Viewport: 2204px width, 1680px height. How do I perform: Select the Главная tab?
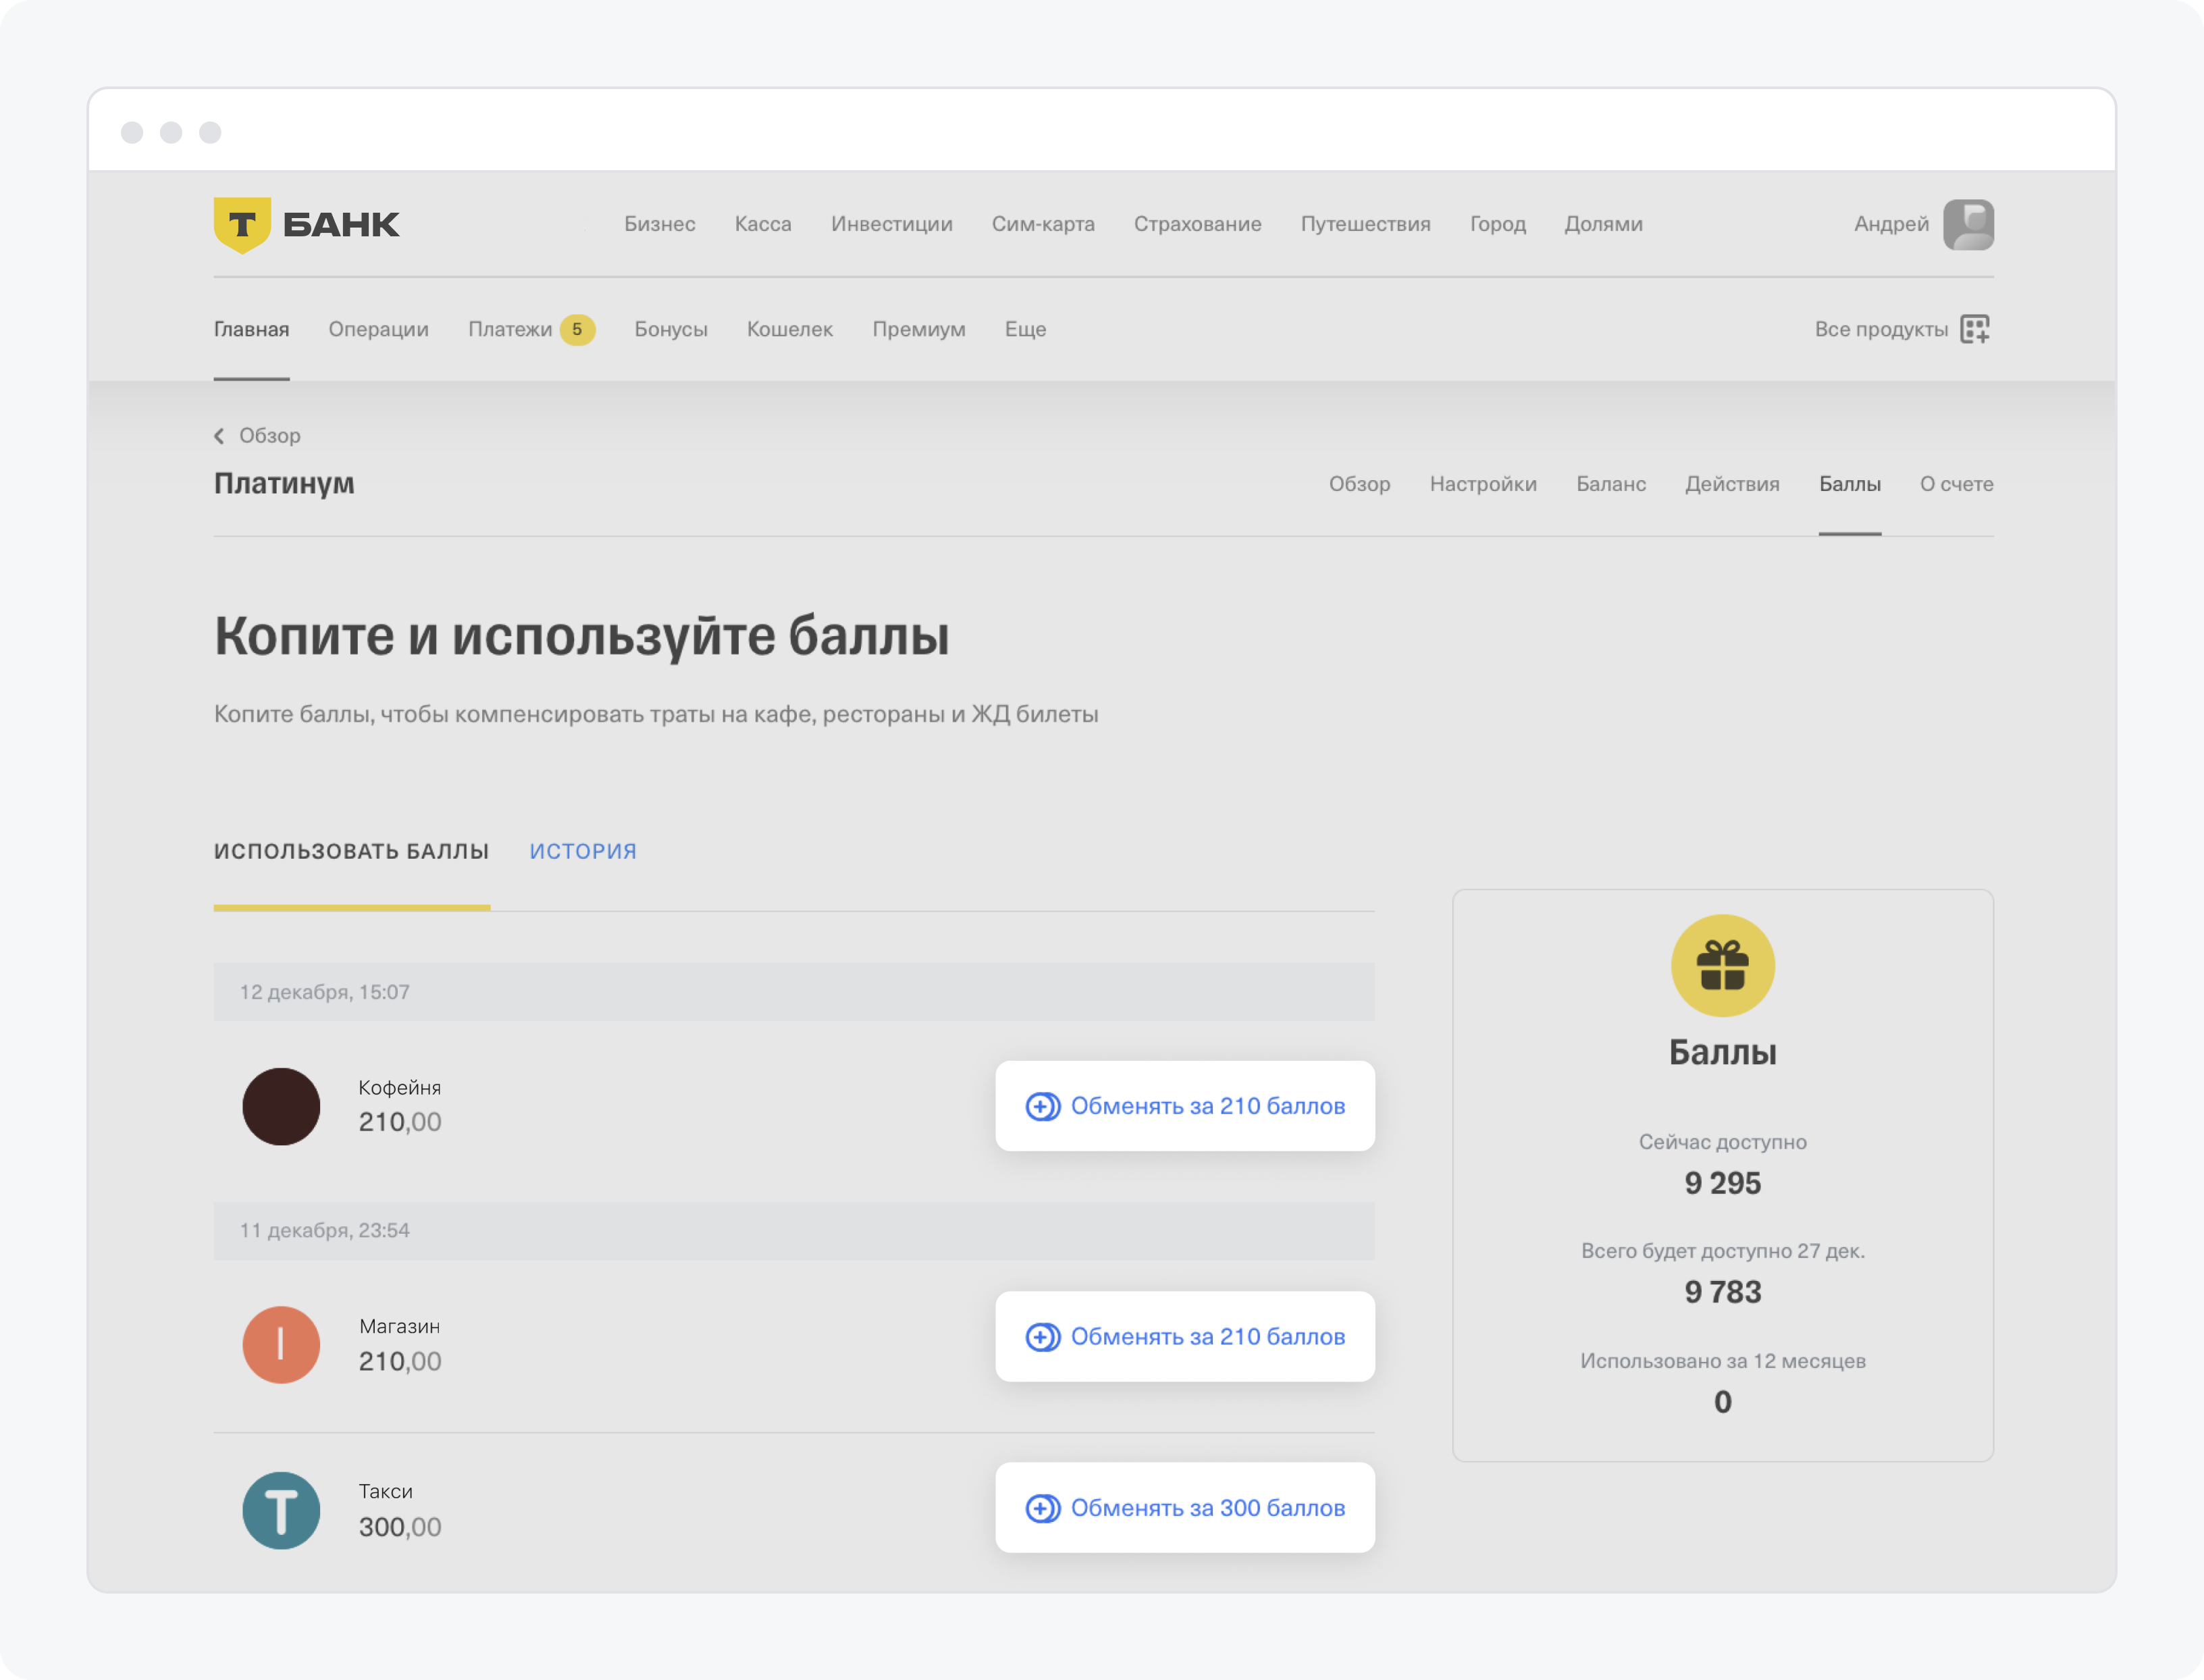251,329
